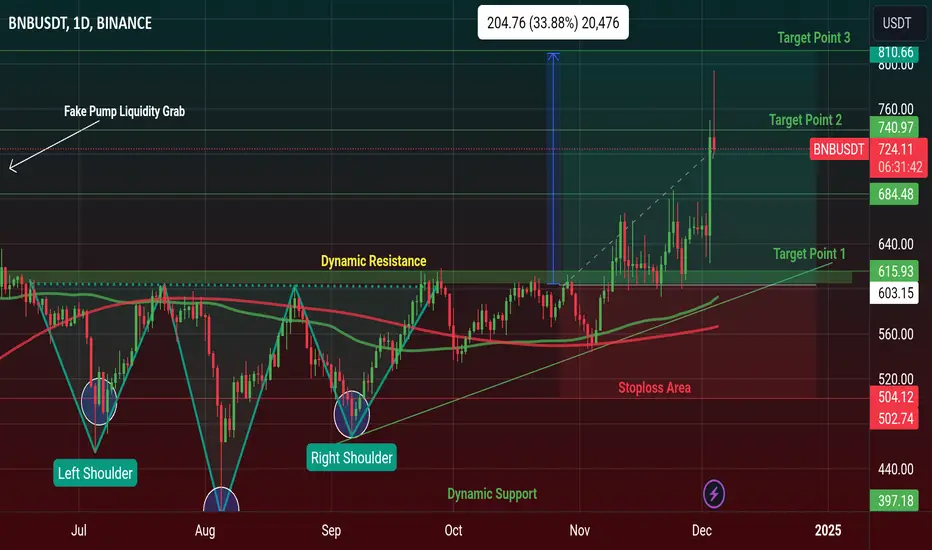Screen dimensions: 932x550
Task: Click the BNBUSDT red price tag
Action: (x=838, y=149)
